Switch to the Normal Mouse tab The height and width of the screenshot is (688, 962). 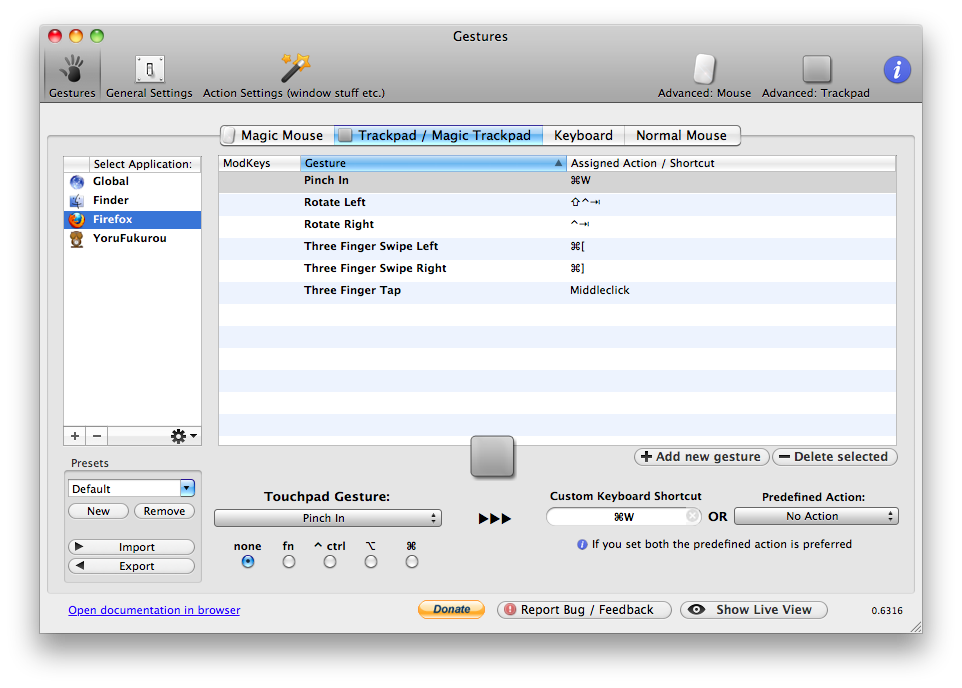tap(682, 135)
